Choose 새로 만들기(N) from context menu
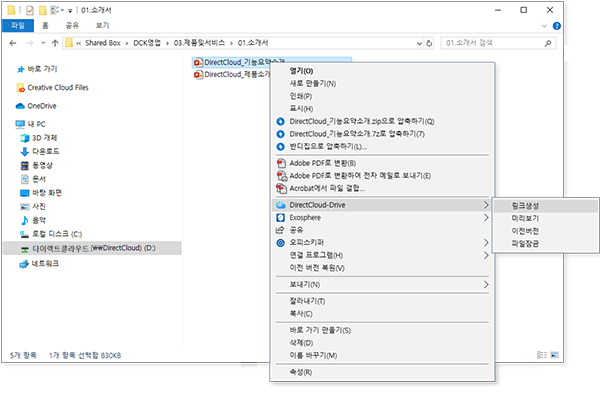The height and width of the screenshot is (400, 600). (x=383, y=83)
